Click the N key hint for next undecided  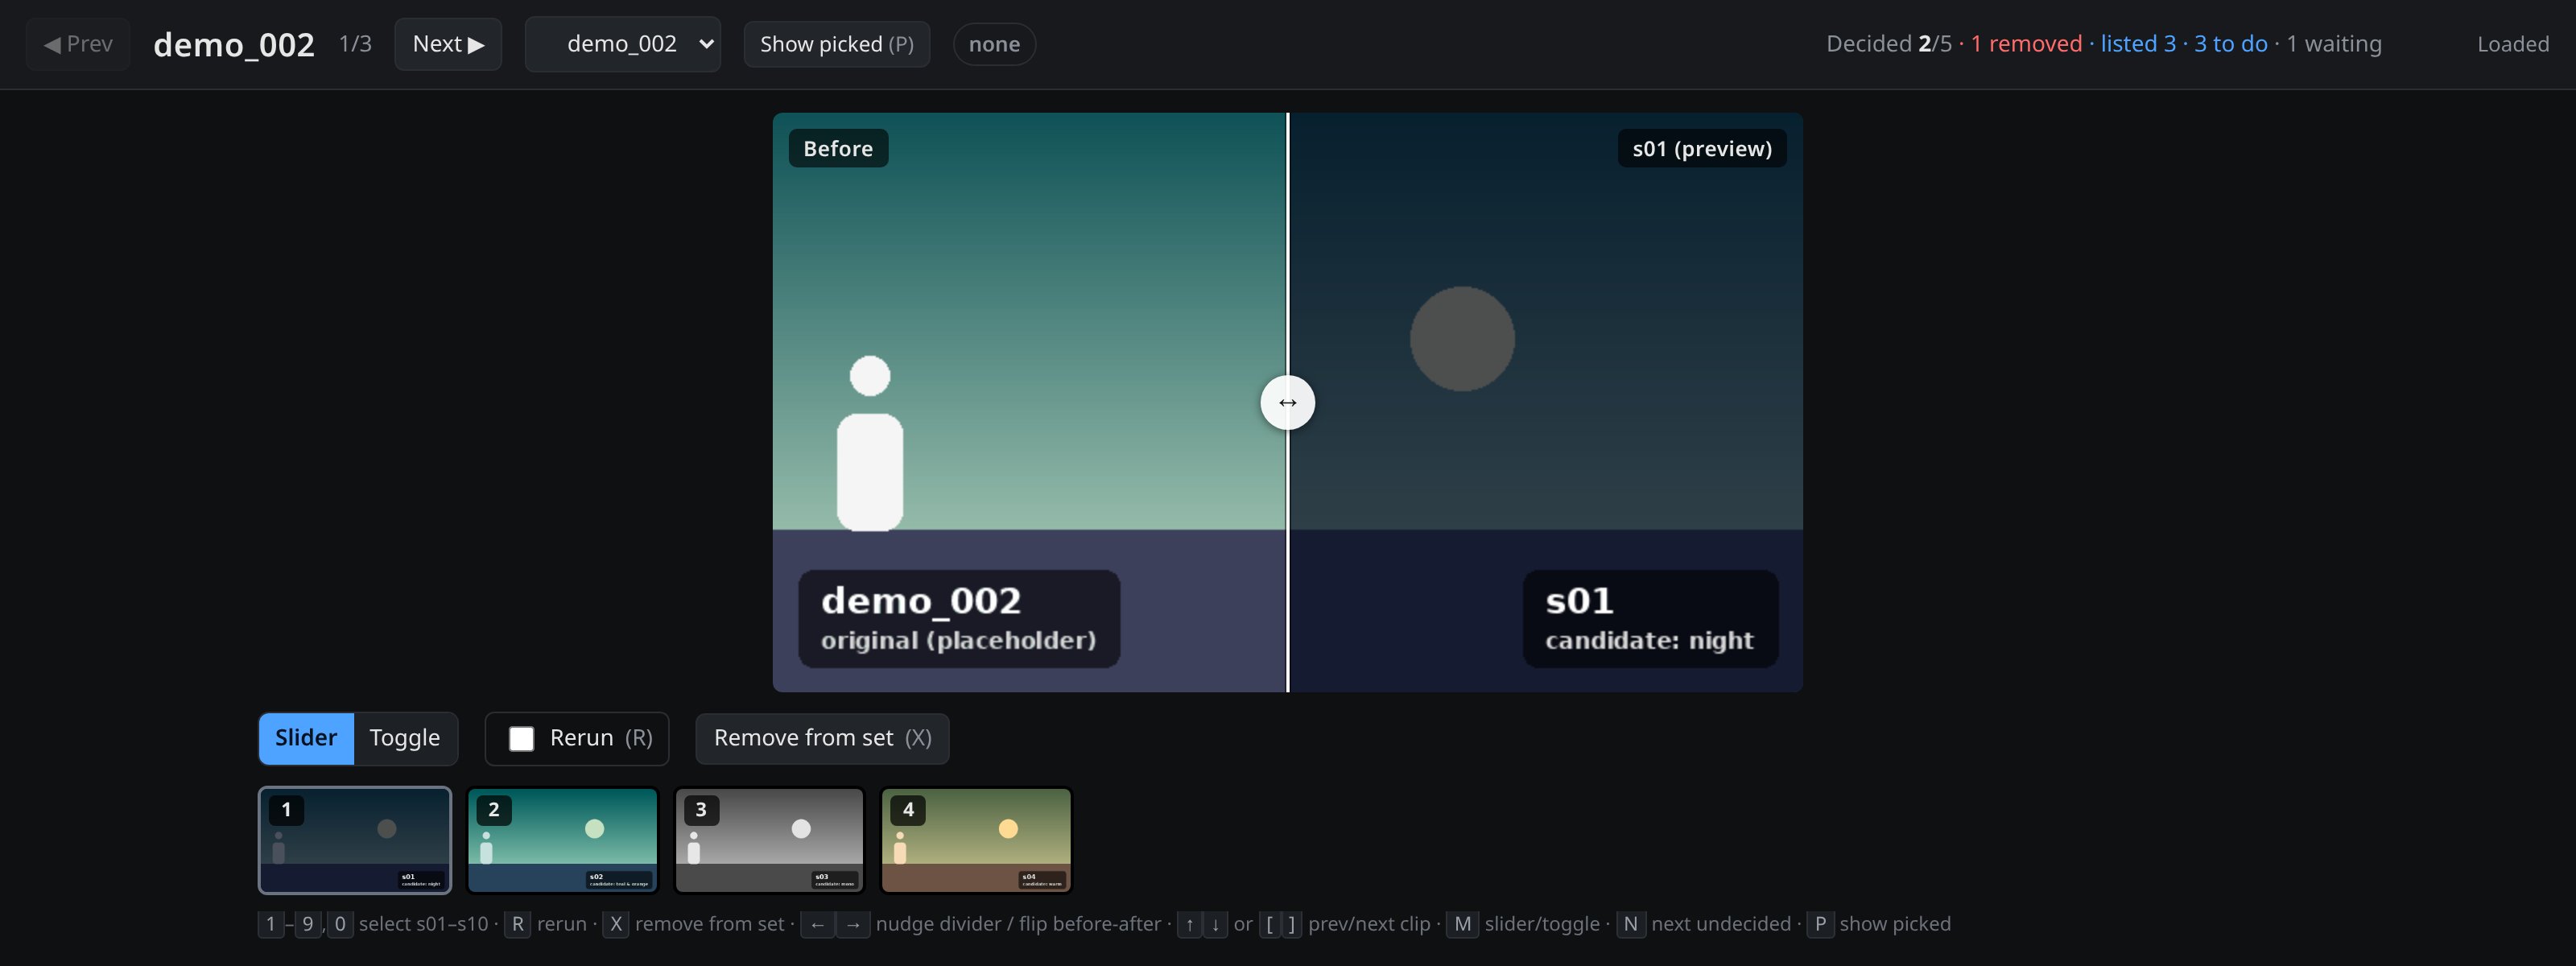(1630, 924)
